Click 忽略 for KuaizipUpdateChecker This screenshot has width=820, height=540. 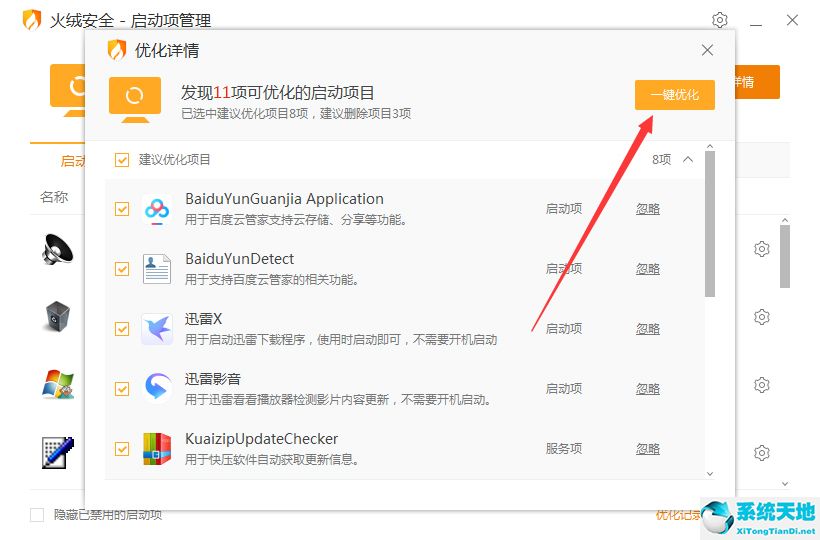(x=647, y=449)
